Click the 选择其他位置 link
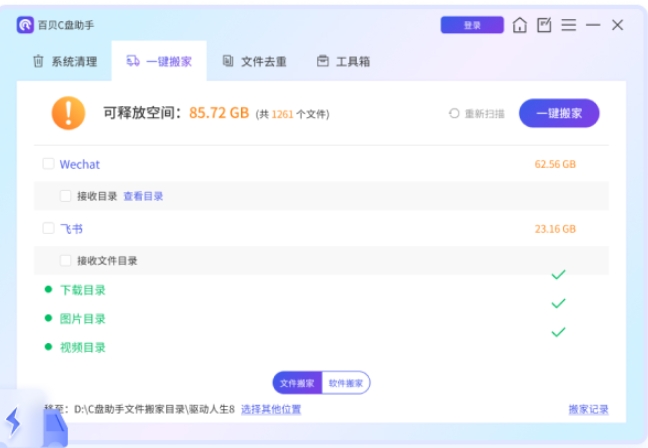Viewport: 648px width, 448px height. coord(271,410)
